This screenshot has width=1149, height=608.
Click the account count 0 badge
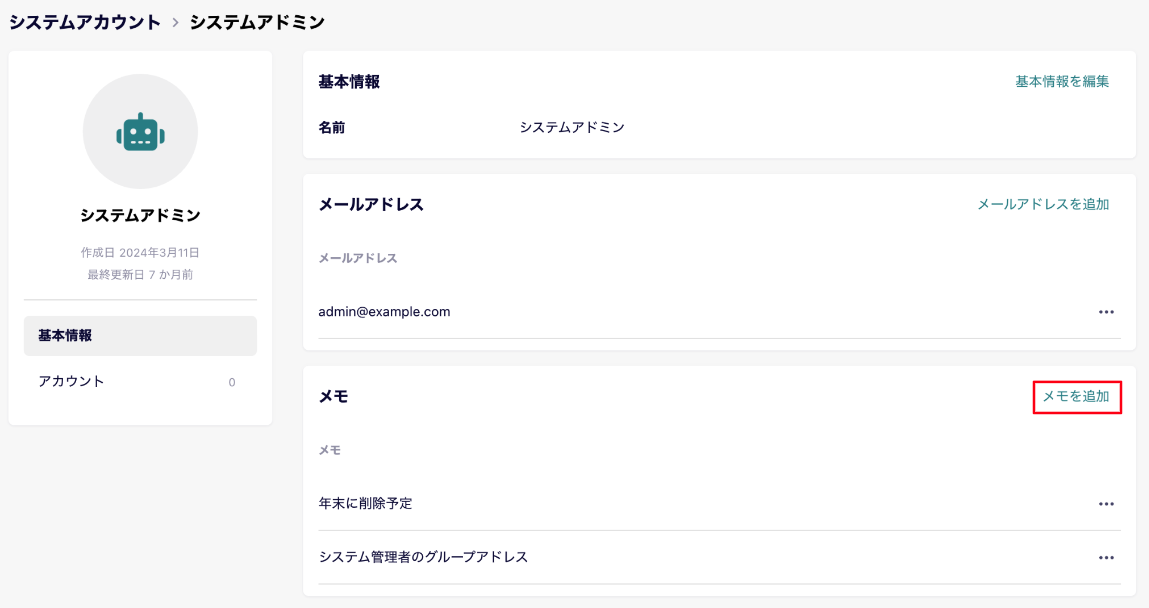coord(232,382)
